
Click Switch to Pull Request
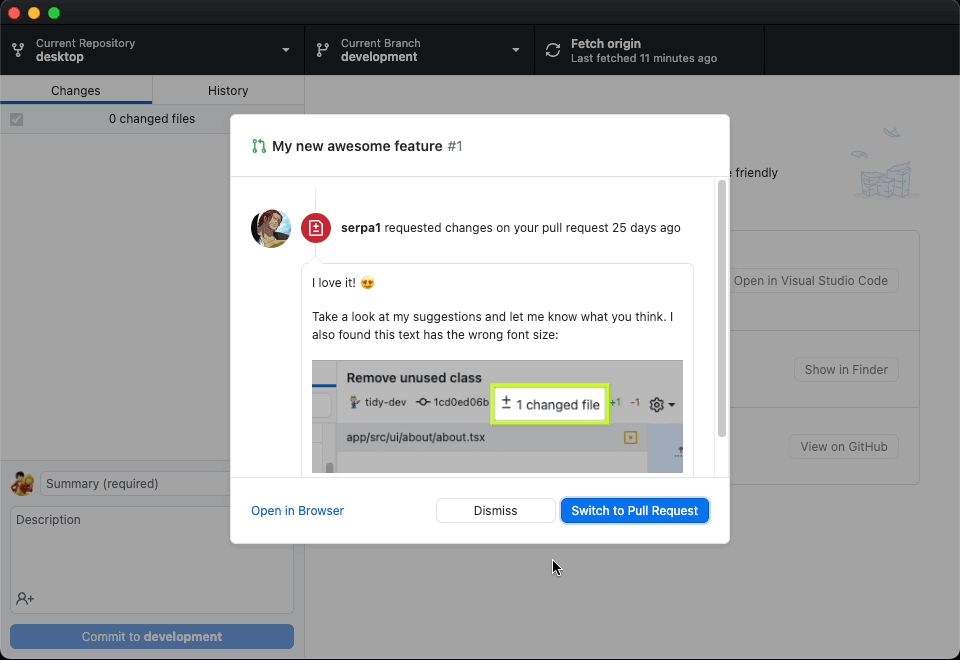pyautogui.click(x=634, y=511)
